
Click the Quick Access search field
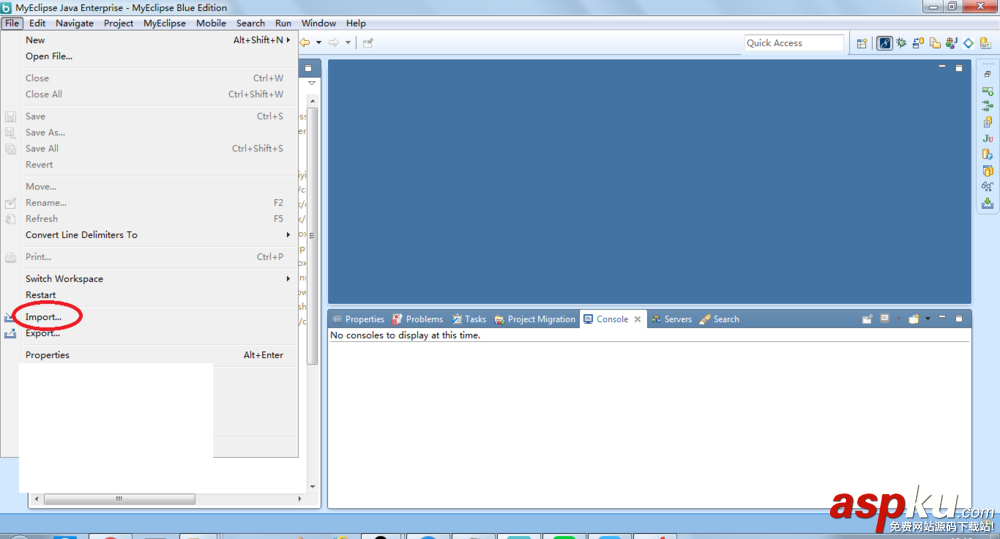[794, 43]
